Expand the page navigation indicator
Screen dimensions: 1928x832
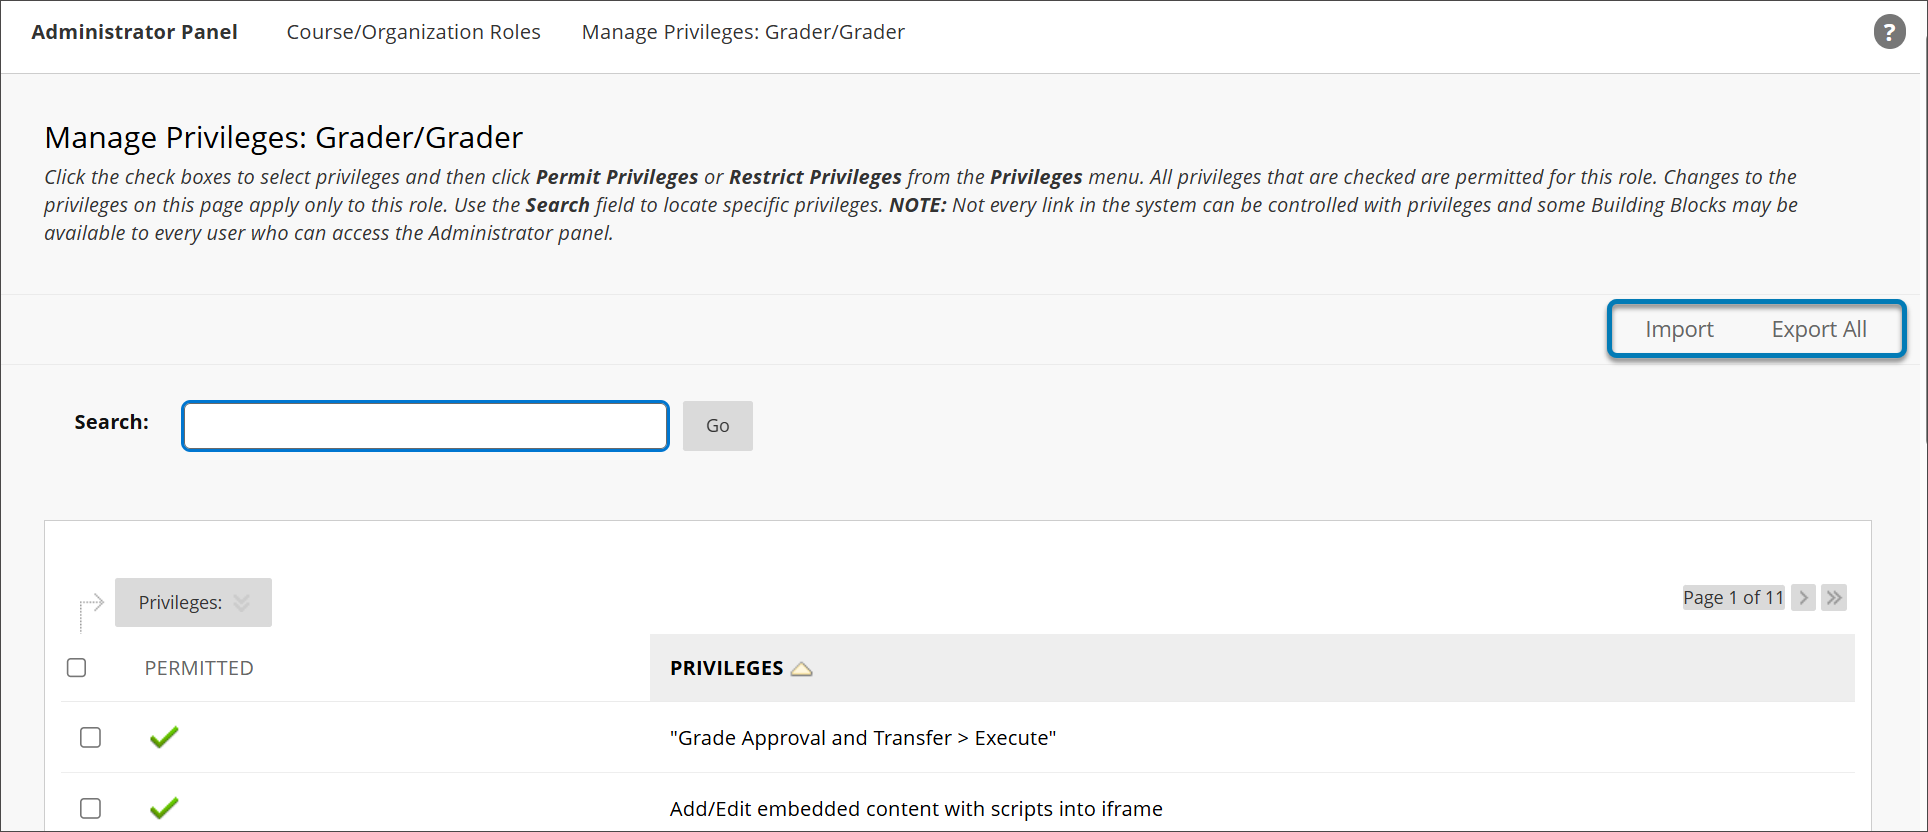coord(1733,597)
